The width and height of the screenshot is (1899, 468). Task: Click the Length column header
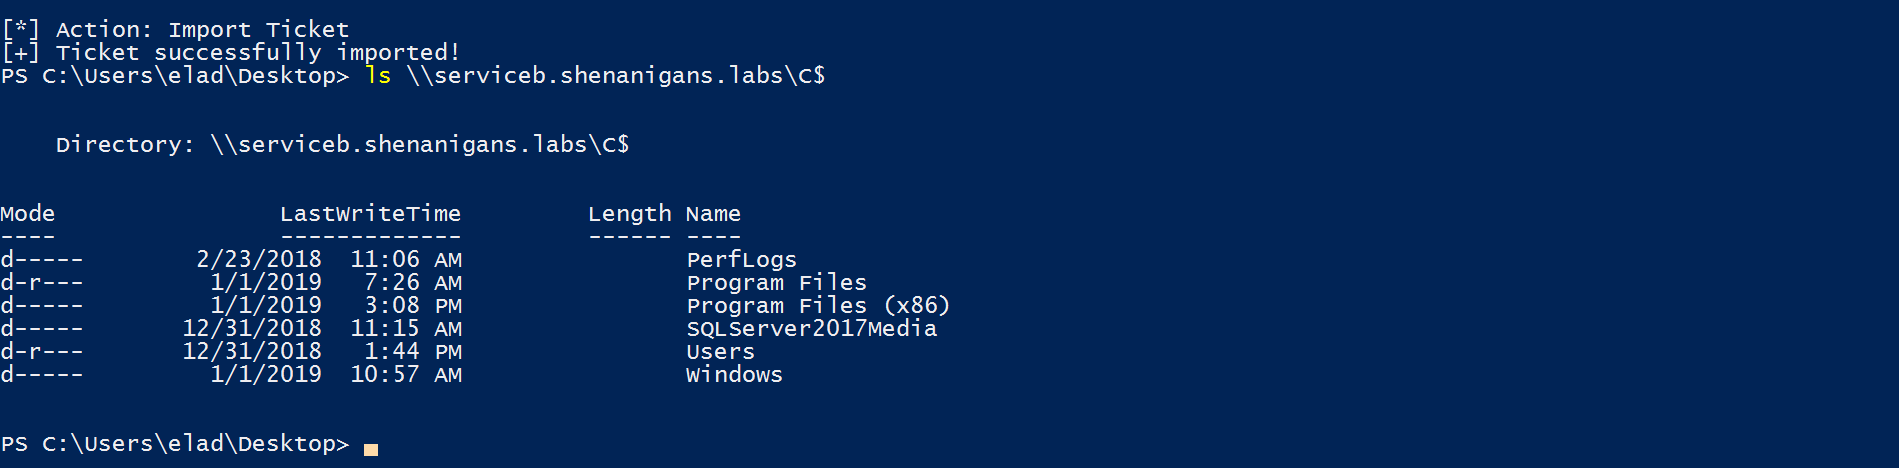(x=629, y=214)
